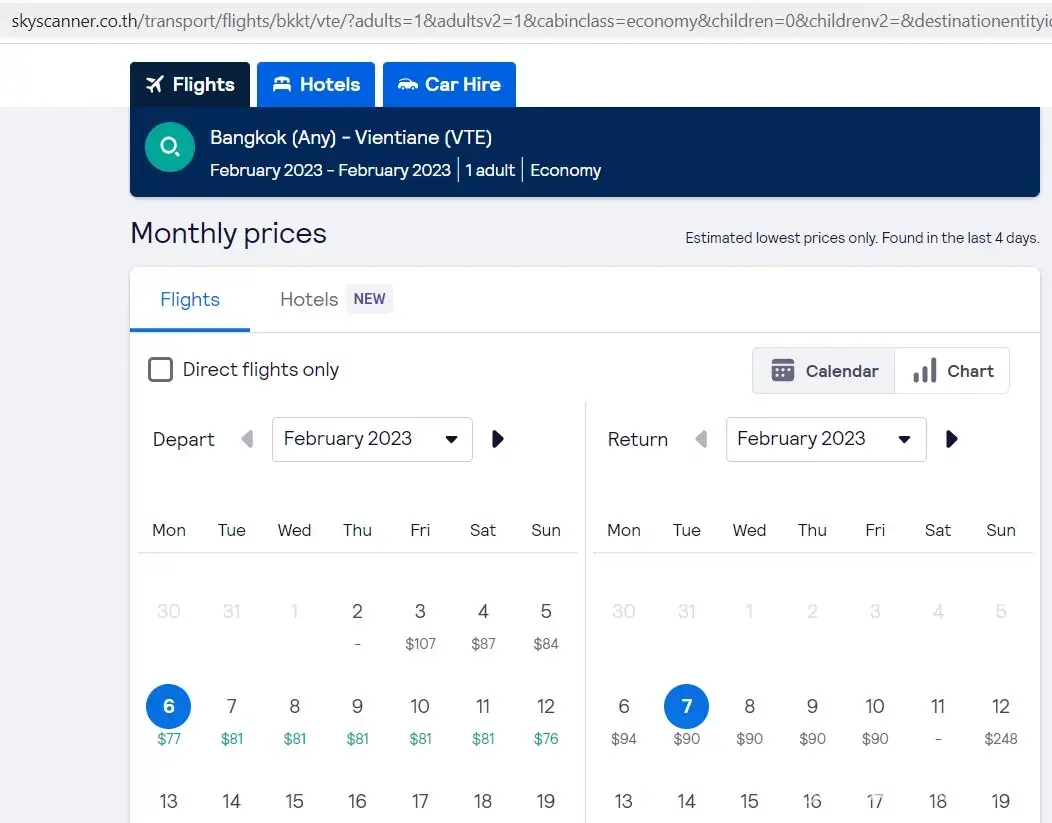Viewport: 1052px width, 823px height.
Task: Switch to Chart view
Action: point(952,371)
